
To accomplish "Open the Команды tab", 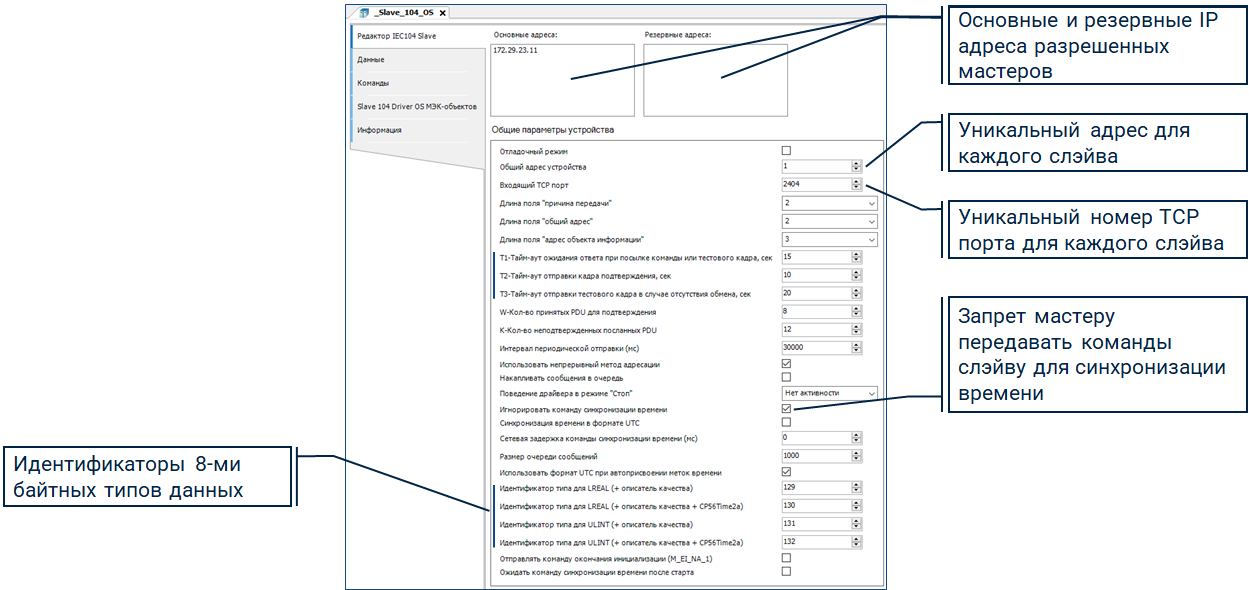I will click(x=373, y=83).
